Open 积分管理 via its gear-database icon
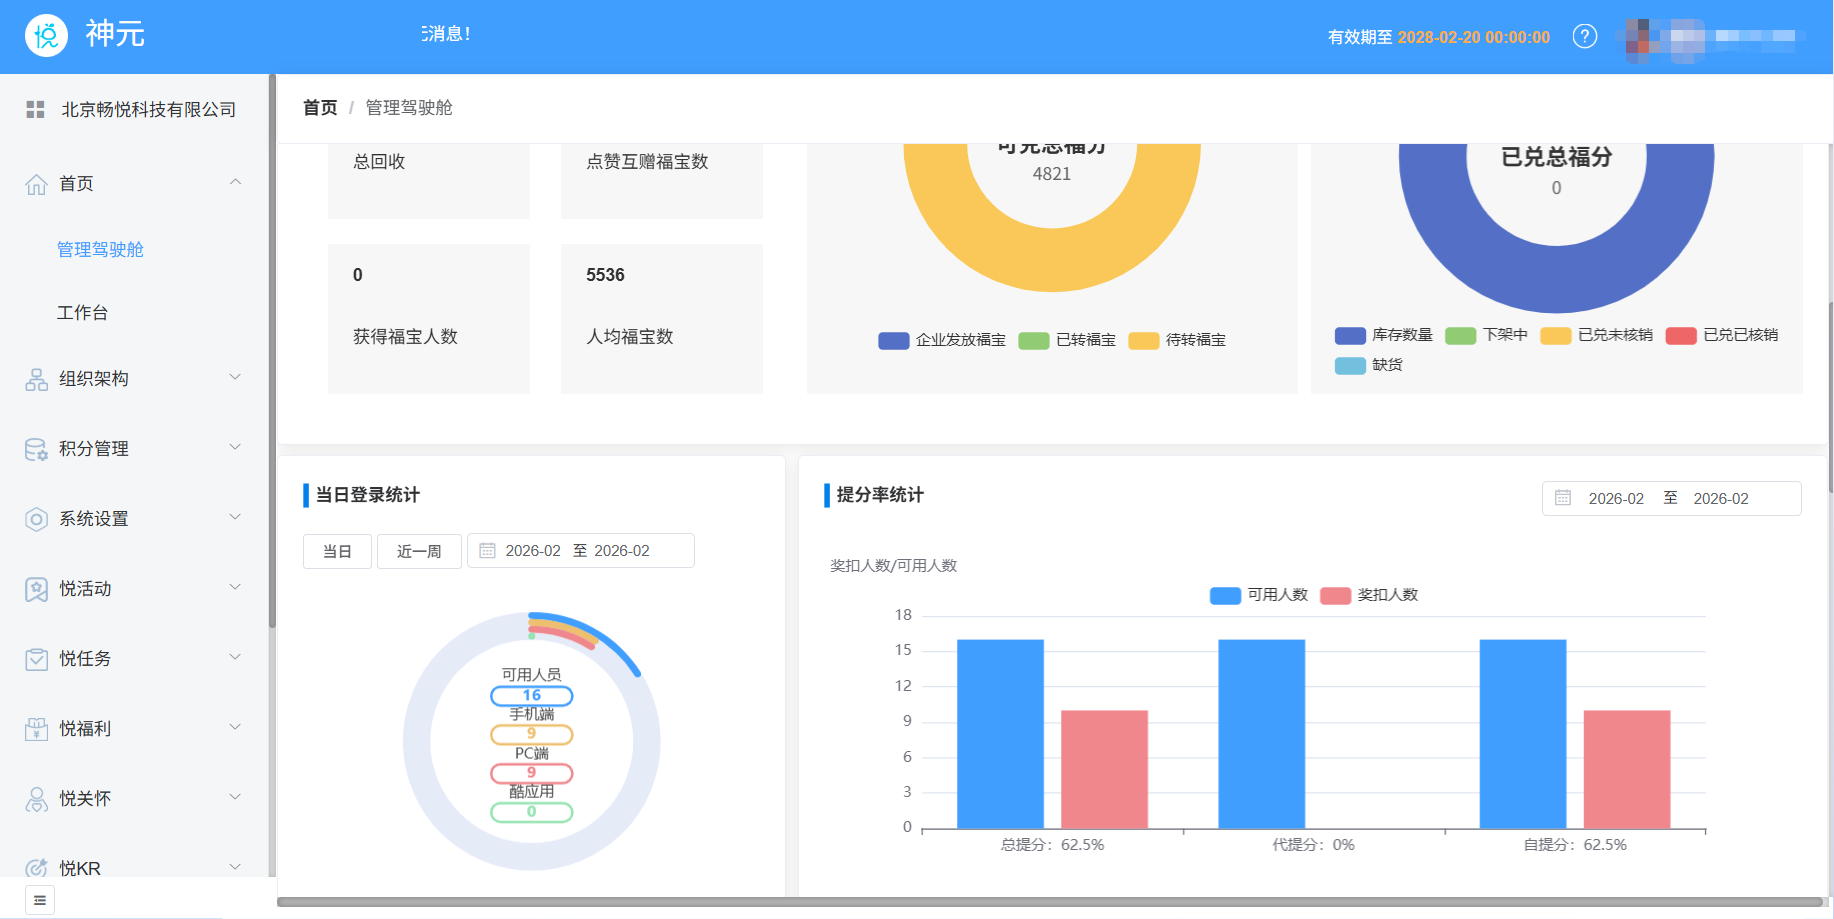The image size is (1834, 919). pos(35,448)
